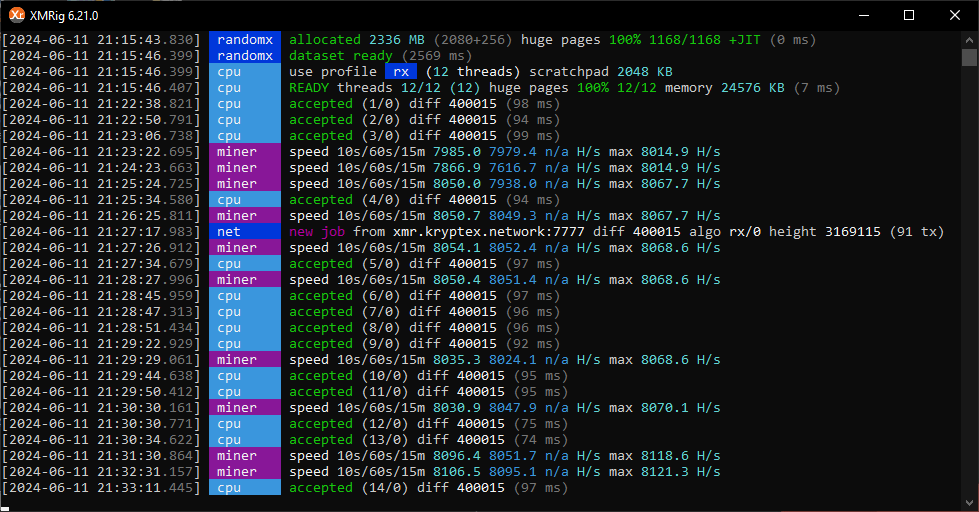Click the 'dataset ready' text
This screenshot has height=512, width=979.
(340, 56)
